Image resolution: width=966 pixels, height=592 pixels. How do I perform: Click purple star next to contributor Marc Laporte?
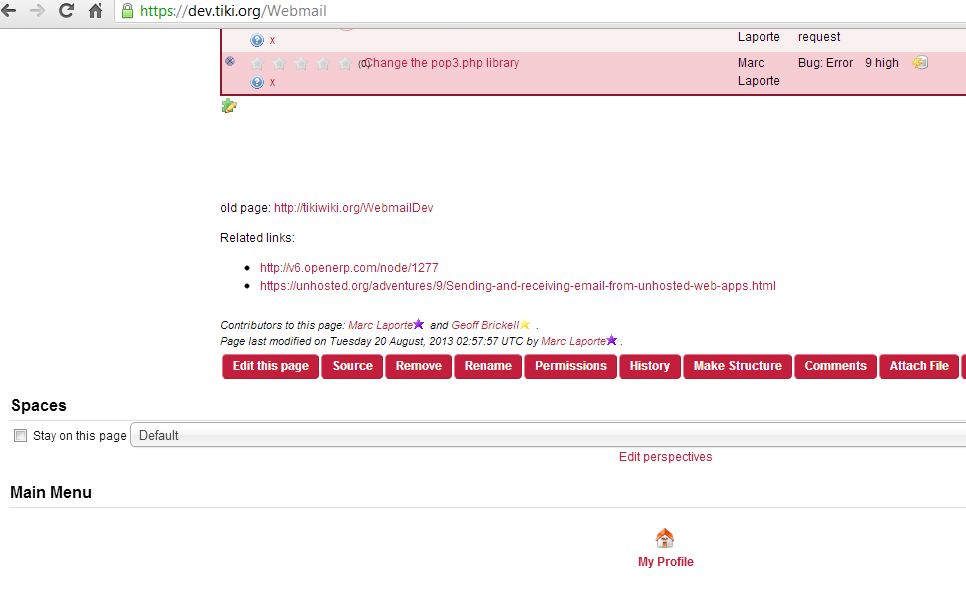coord(419,324)
